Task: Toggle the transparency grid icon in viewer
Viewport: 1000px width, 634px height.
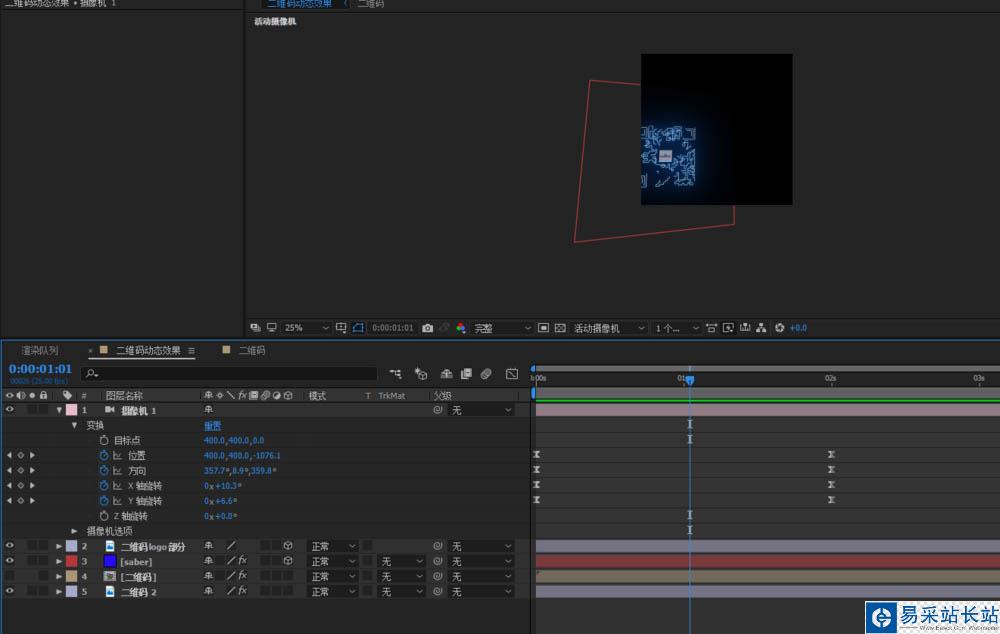Action: tap(560, 328)
